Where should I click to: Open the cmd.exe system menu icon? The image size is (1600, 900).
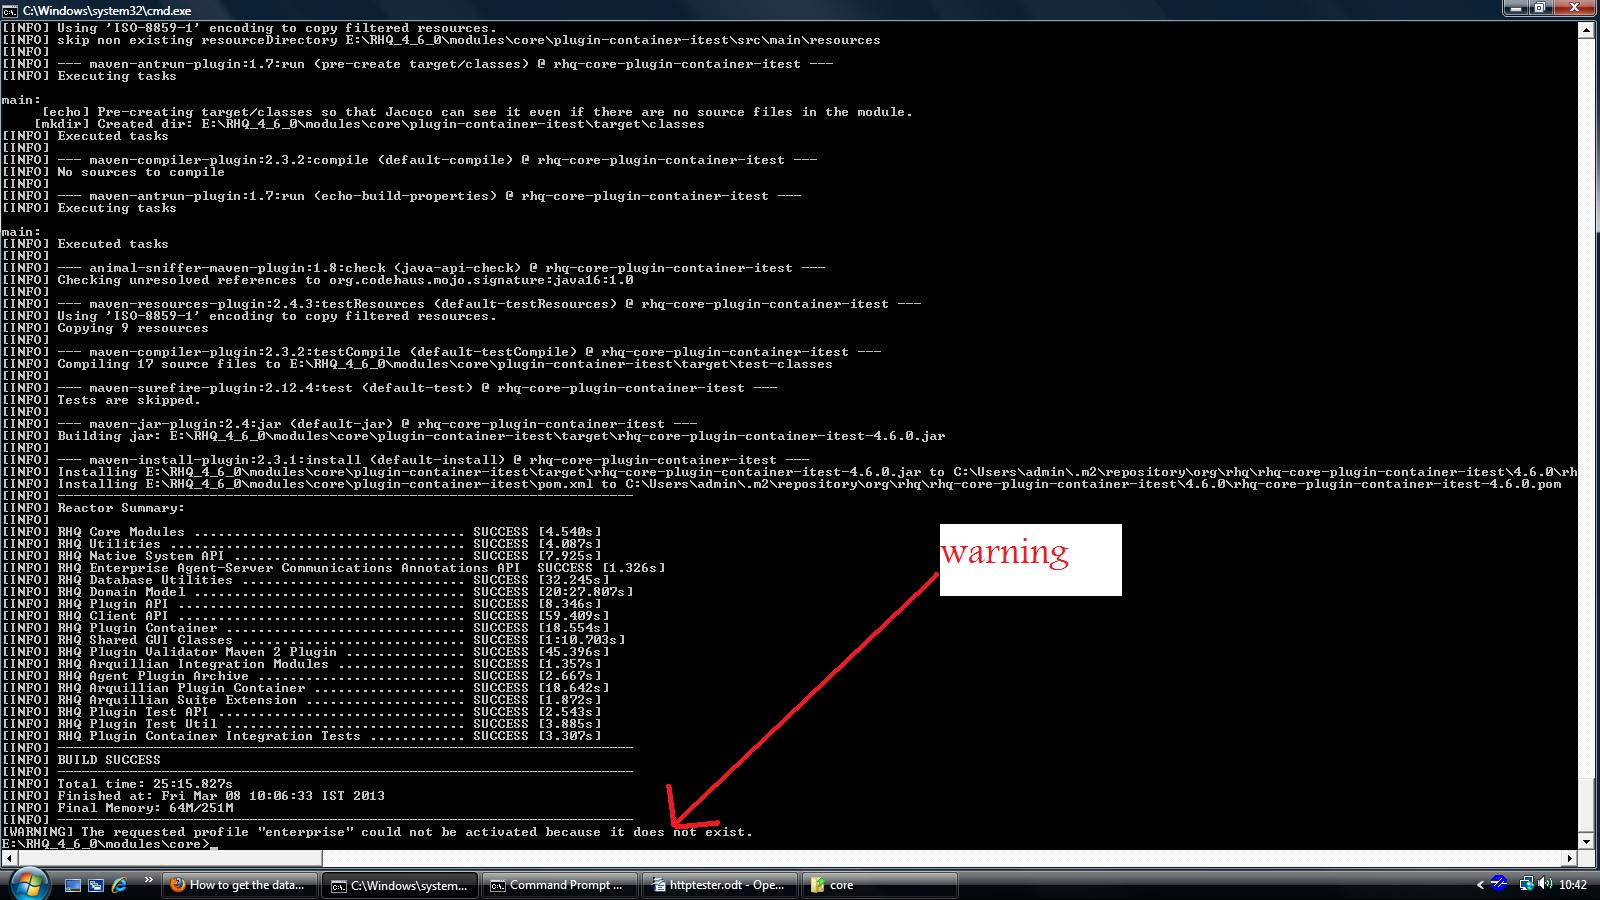(x=9, y=10)
